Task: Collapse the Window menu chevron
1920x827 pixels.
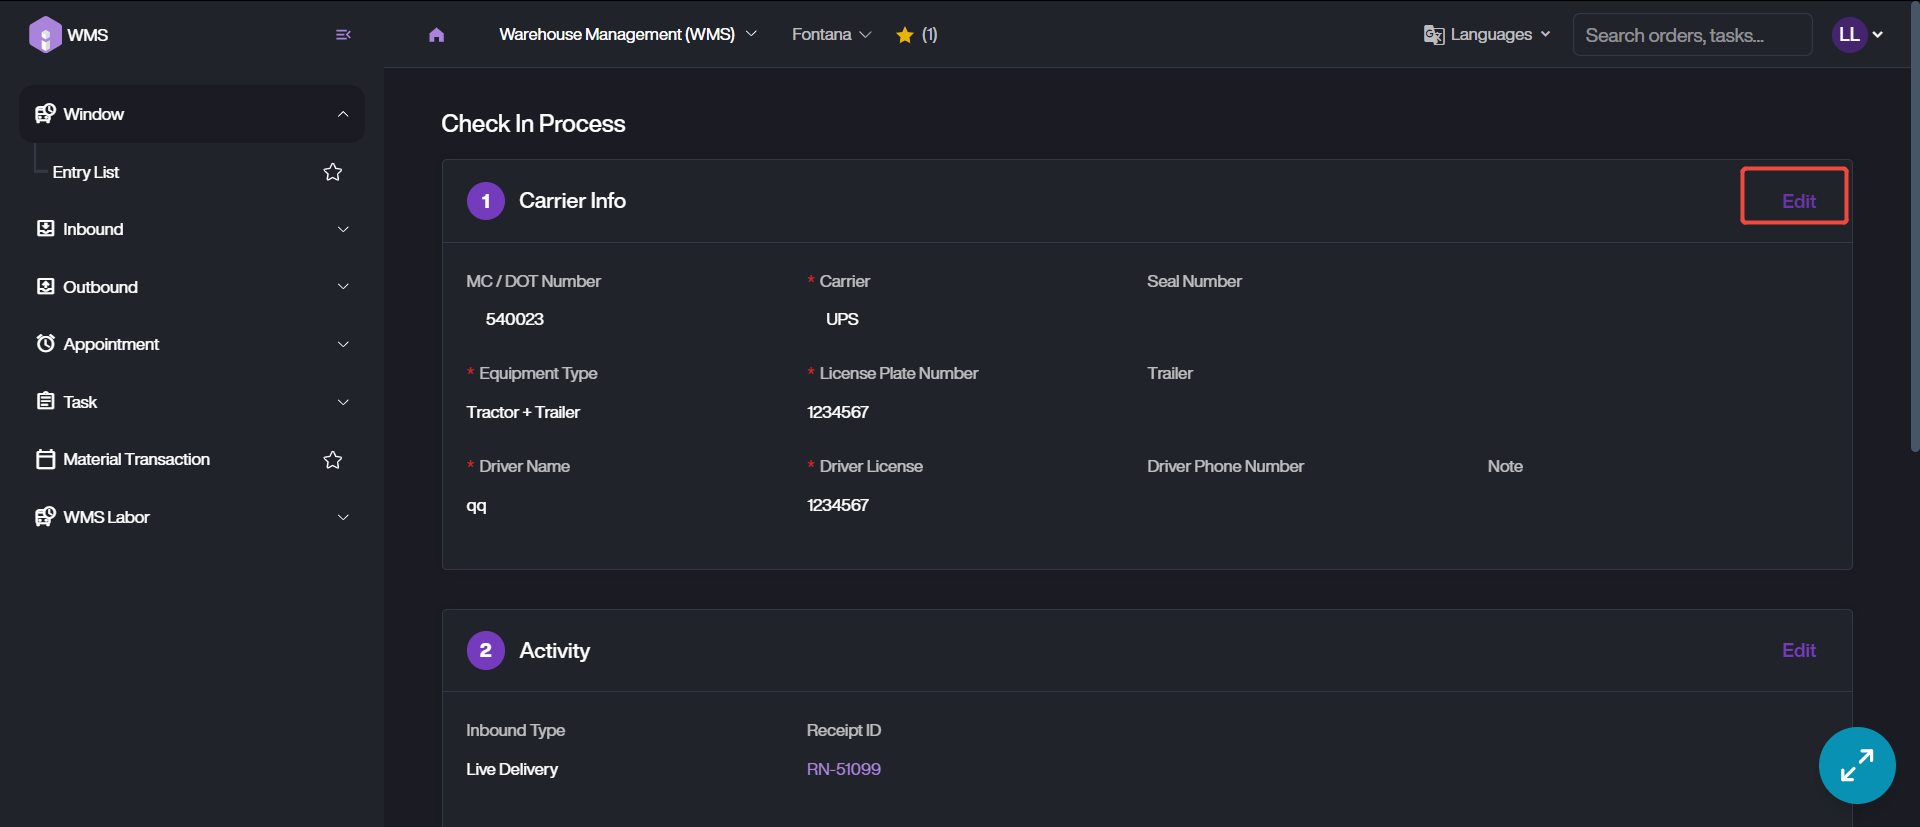Action: (x=343, y=114)
